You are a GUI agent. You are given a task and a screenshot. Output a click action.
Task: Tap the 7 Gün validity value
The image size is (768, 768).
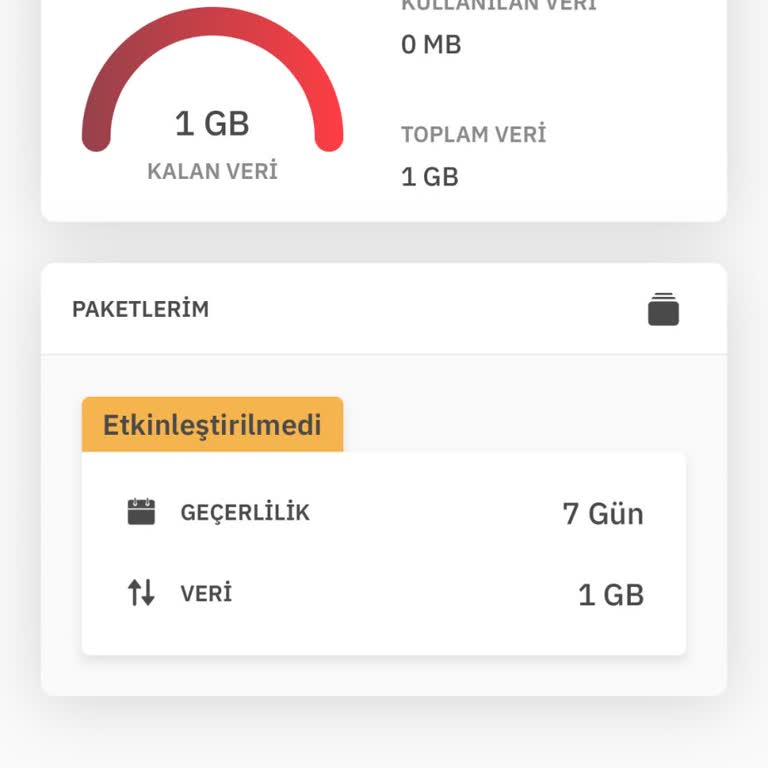[x=603, y=514]
